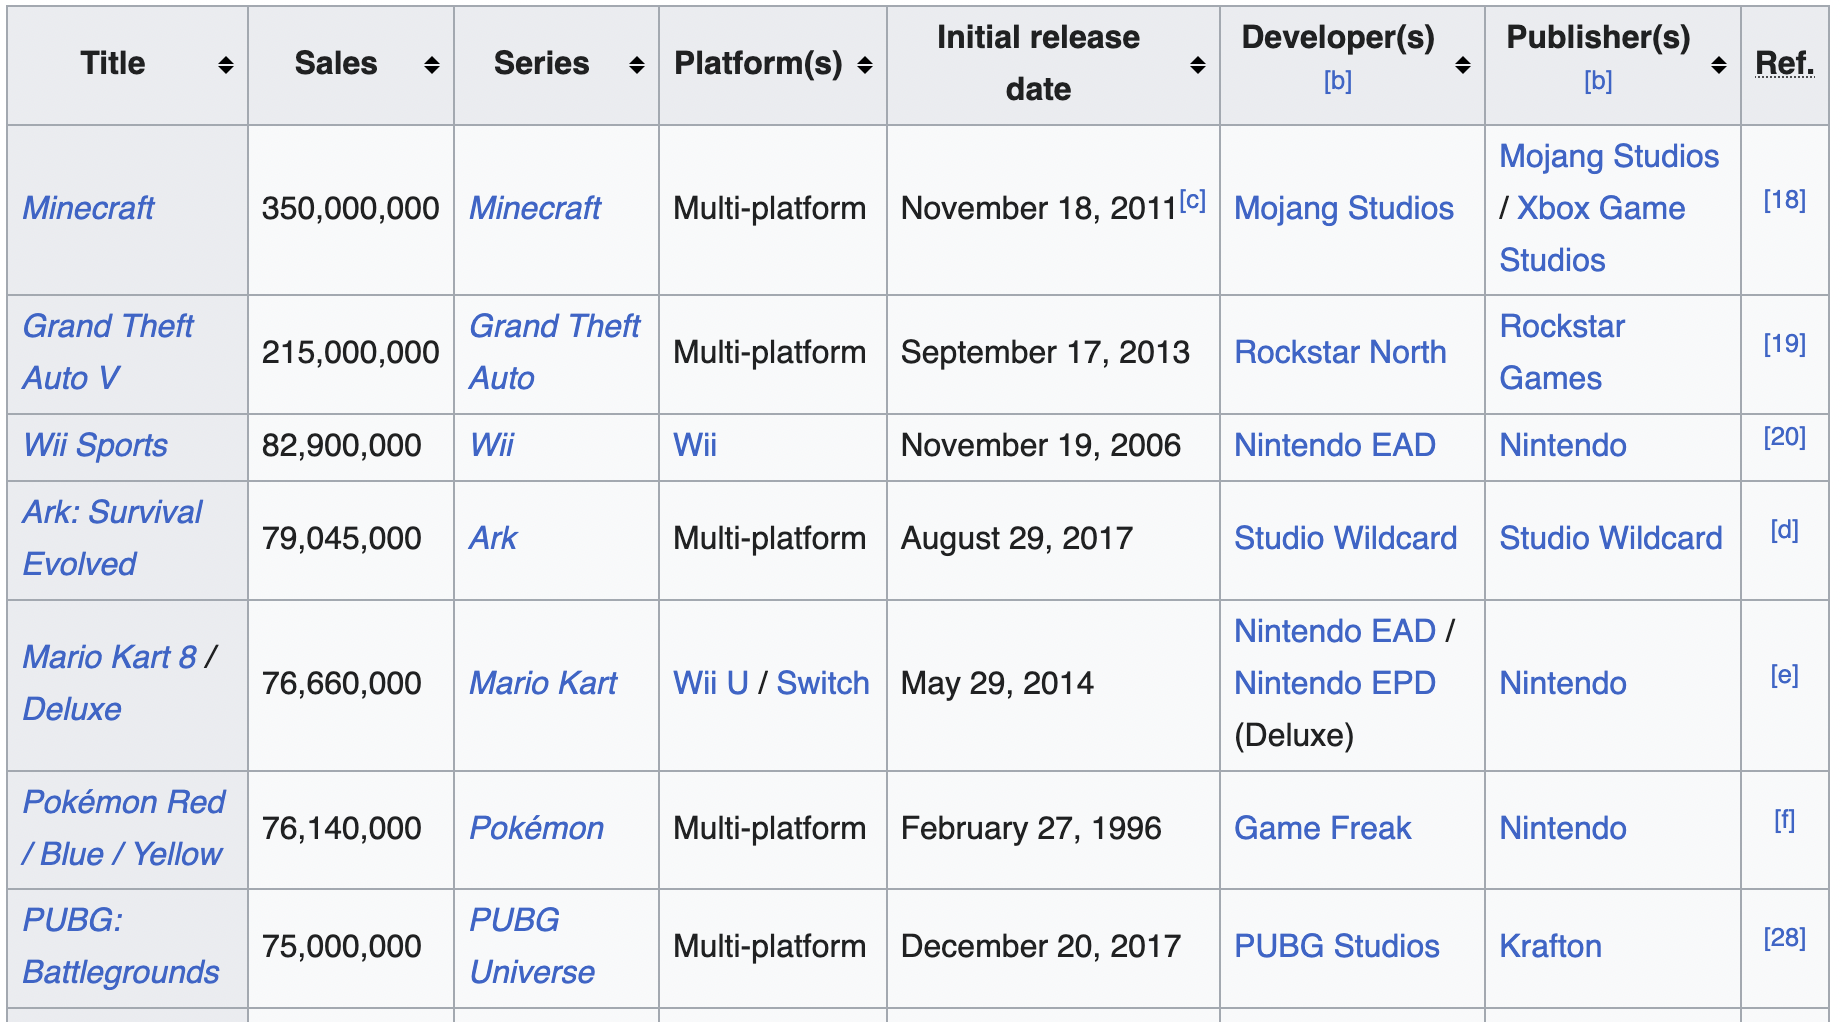Open footnote [d] in Ark row
This screenshot has height=1022, width=1842.
coord(1785,530)
